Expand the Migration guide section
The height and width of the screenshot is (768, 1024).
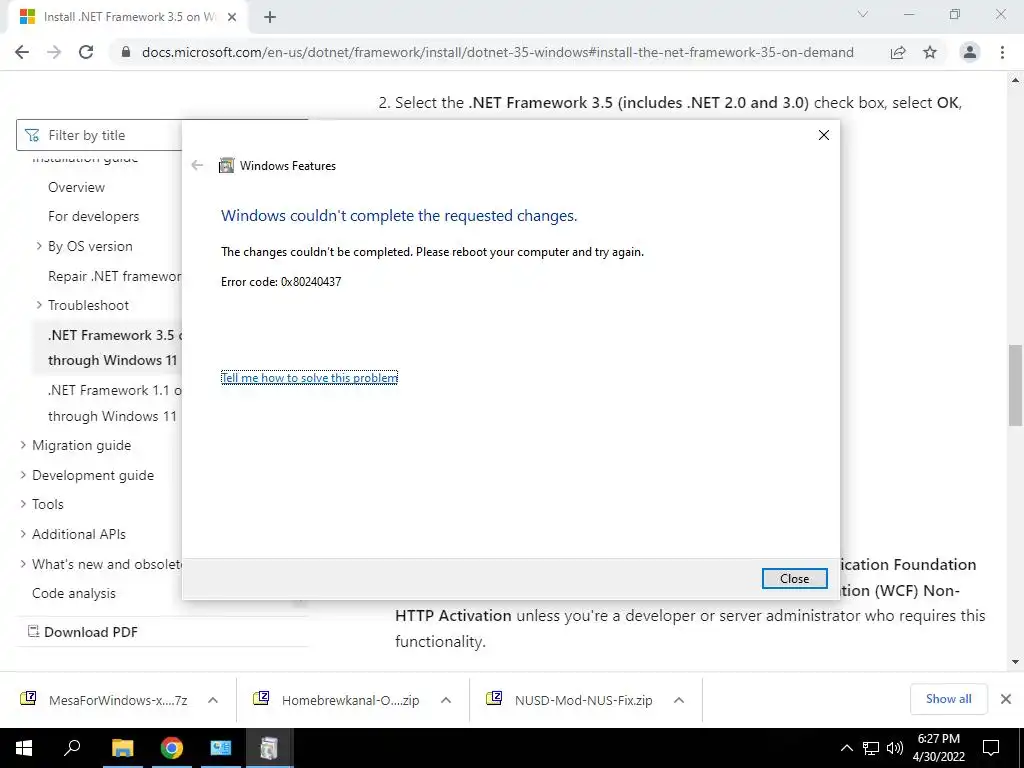pos(23,445)
